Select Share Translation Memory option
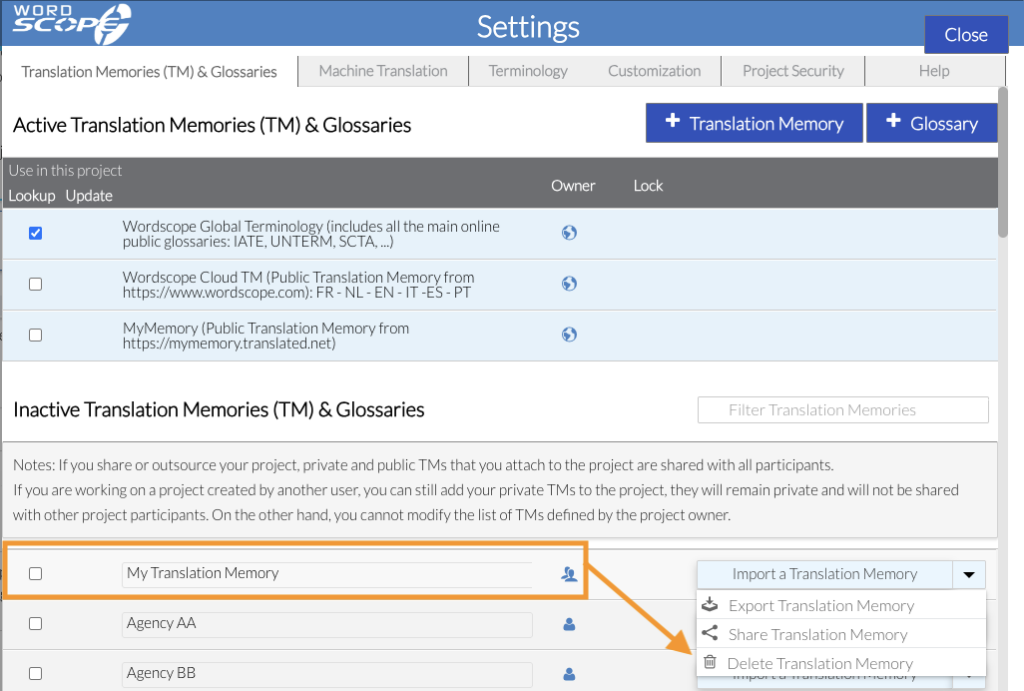 817,634
